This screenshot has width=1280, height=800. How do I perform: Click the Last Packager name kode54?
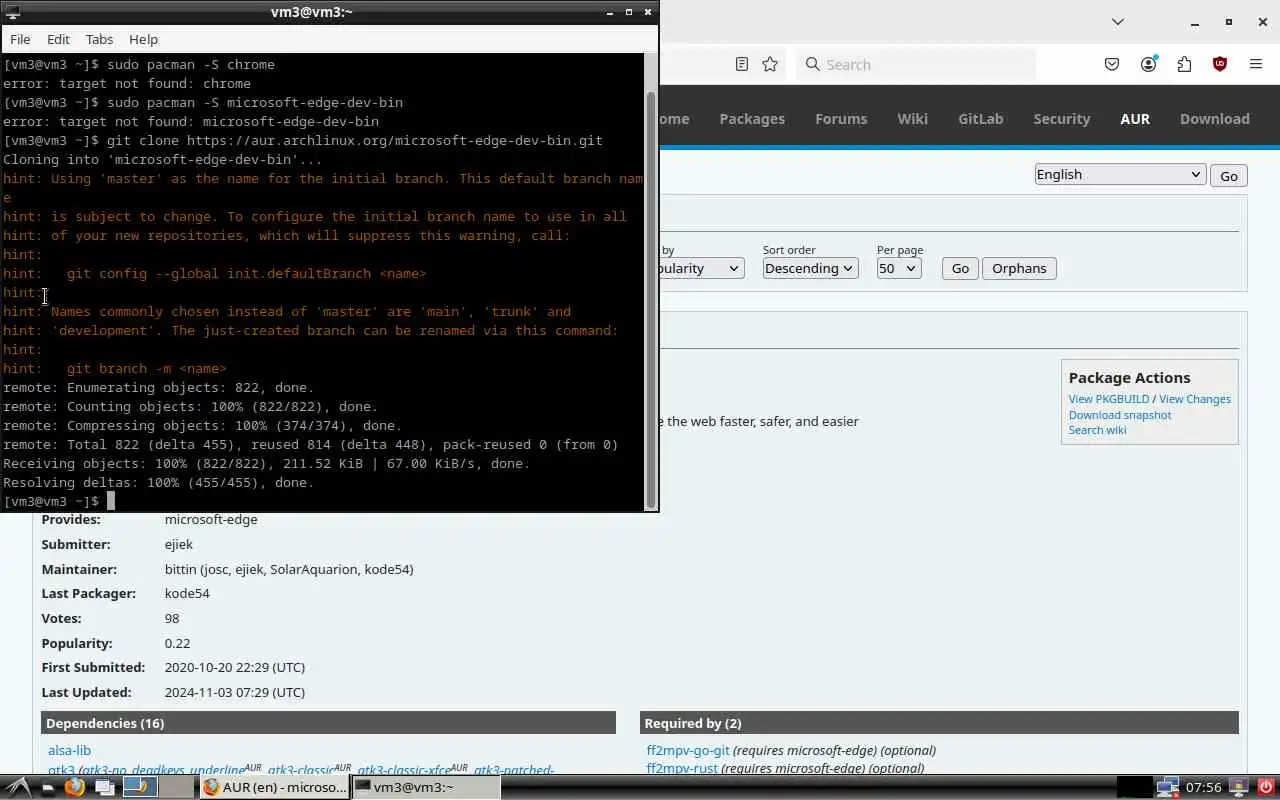(187, 593)
